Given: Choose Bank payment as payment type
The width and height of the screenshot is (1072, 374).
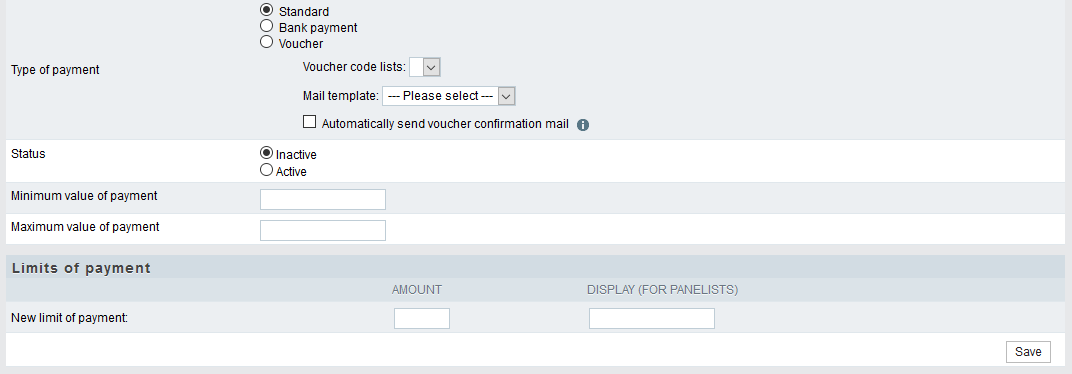Looking at the screenshot, I should [267, 27].
